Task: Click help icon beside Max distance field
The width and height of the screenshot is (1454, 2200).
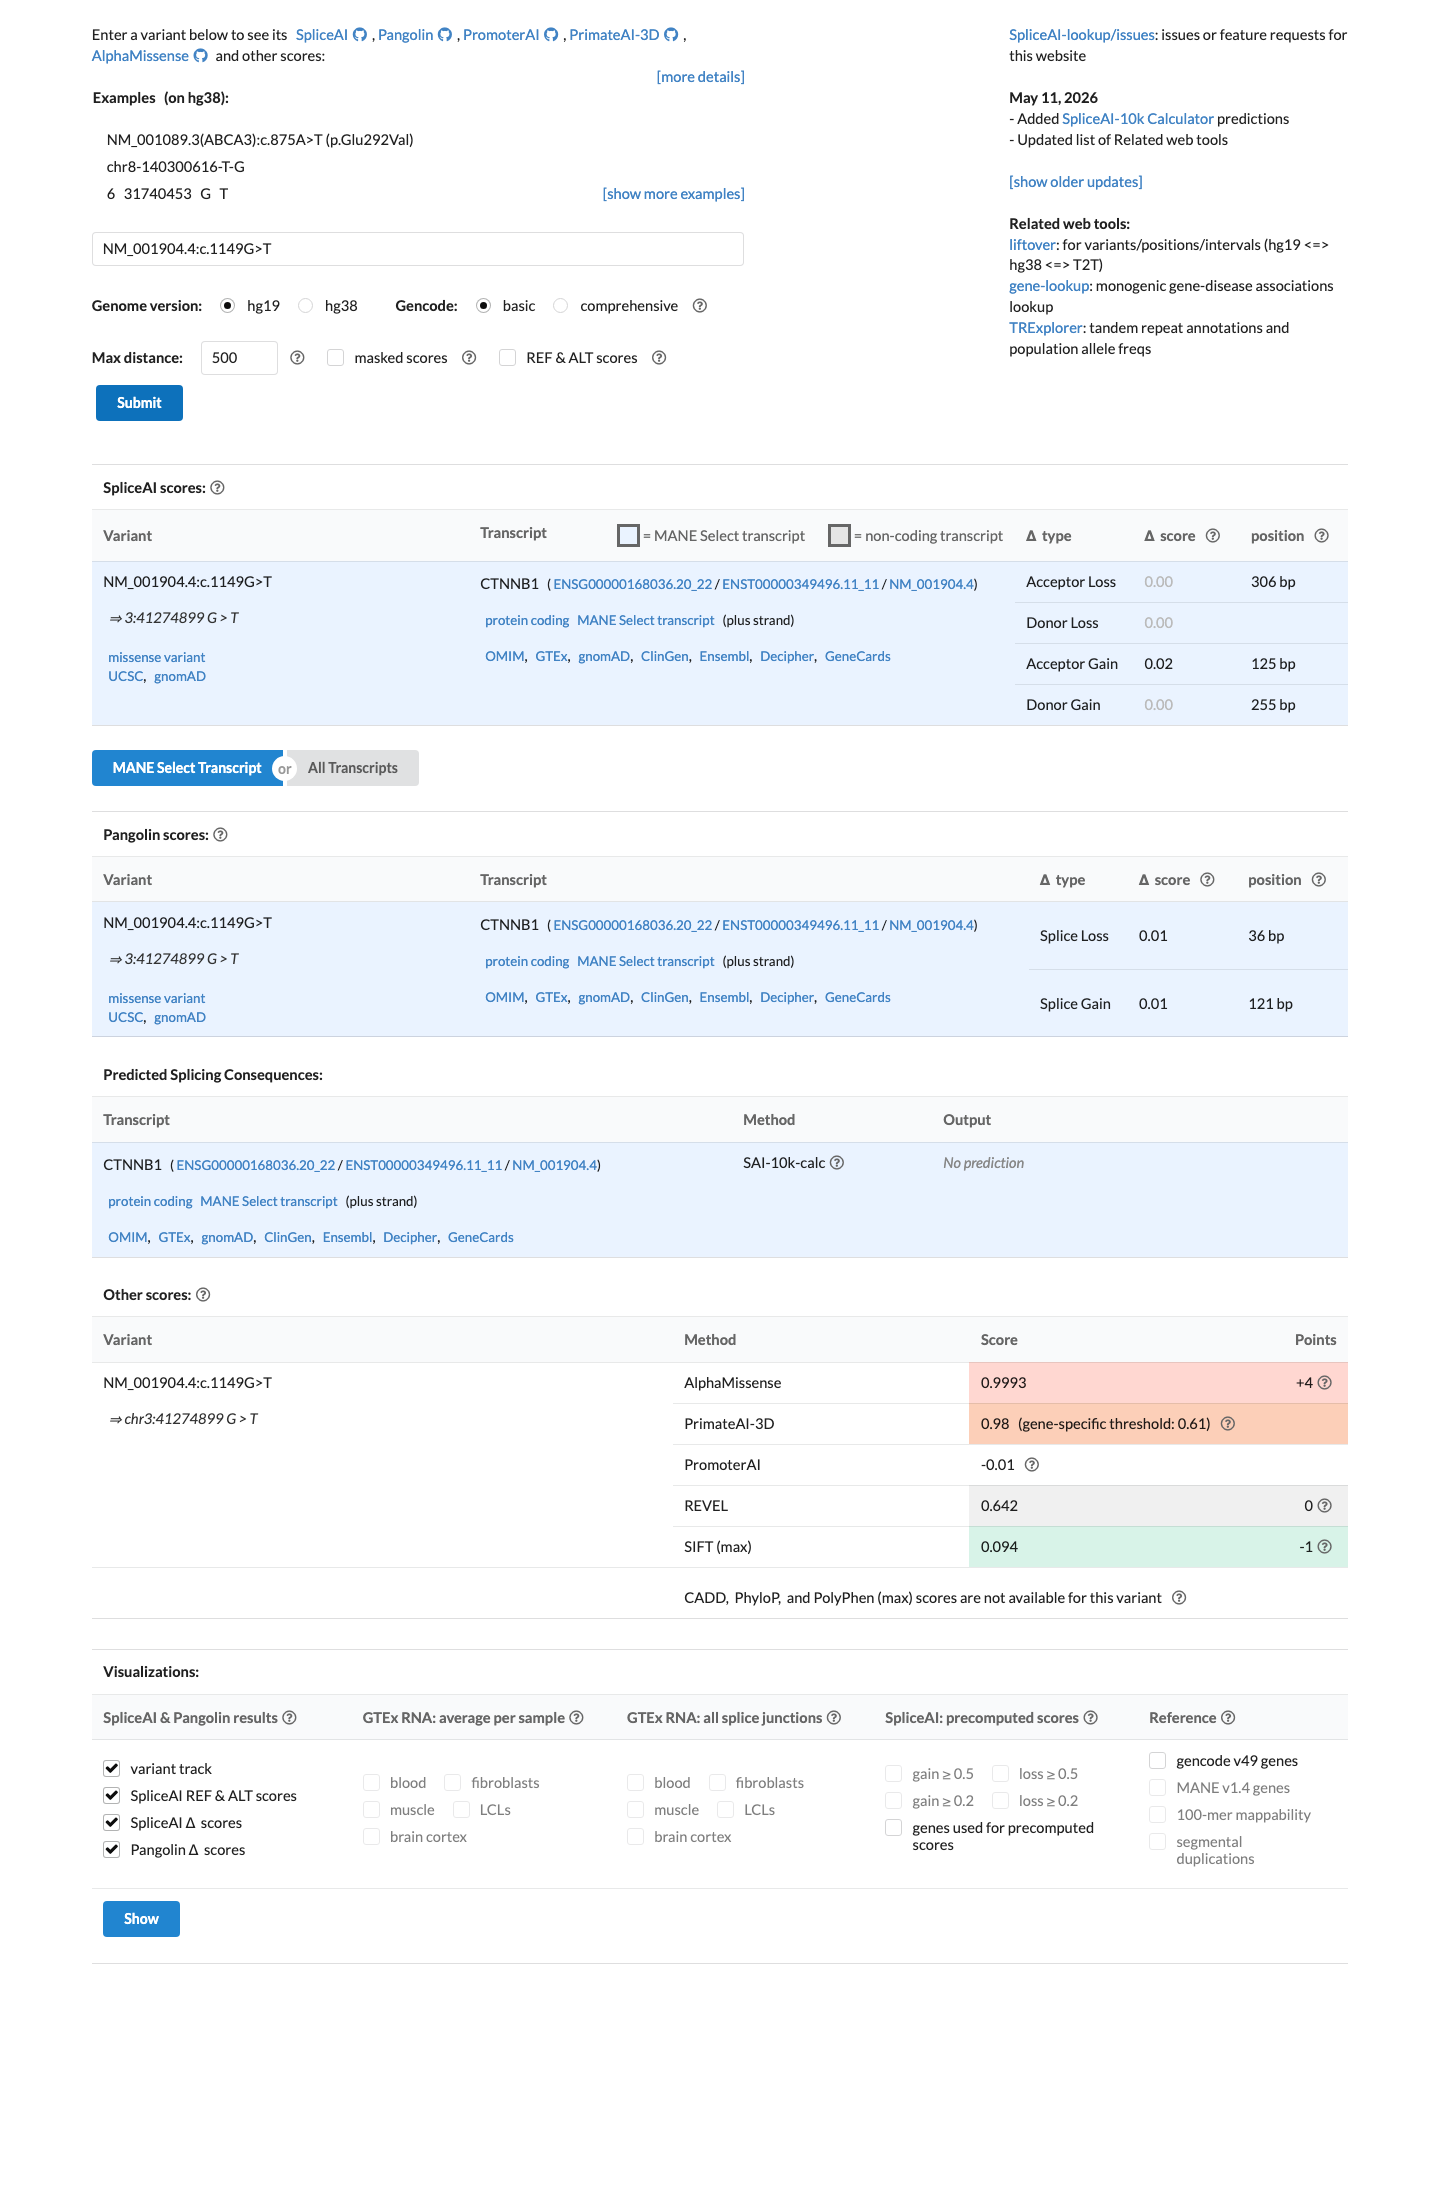Action: (x=297, y=358)
